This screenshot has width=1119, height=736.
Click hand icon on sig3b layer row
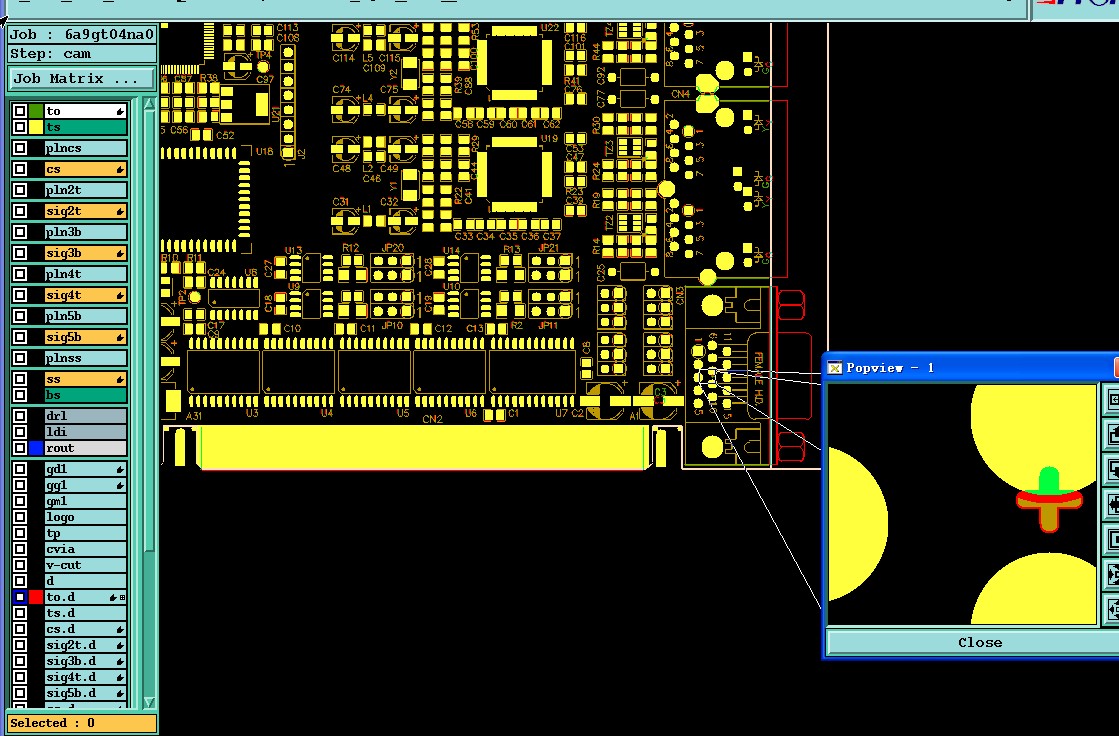coord(120,253)
